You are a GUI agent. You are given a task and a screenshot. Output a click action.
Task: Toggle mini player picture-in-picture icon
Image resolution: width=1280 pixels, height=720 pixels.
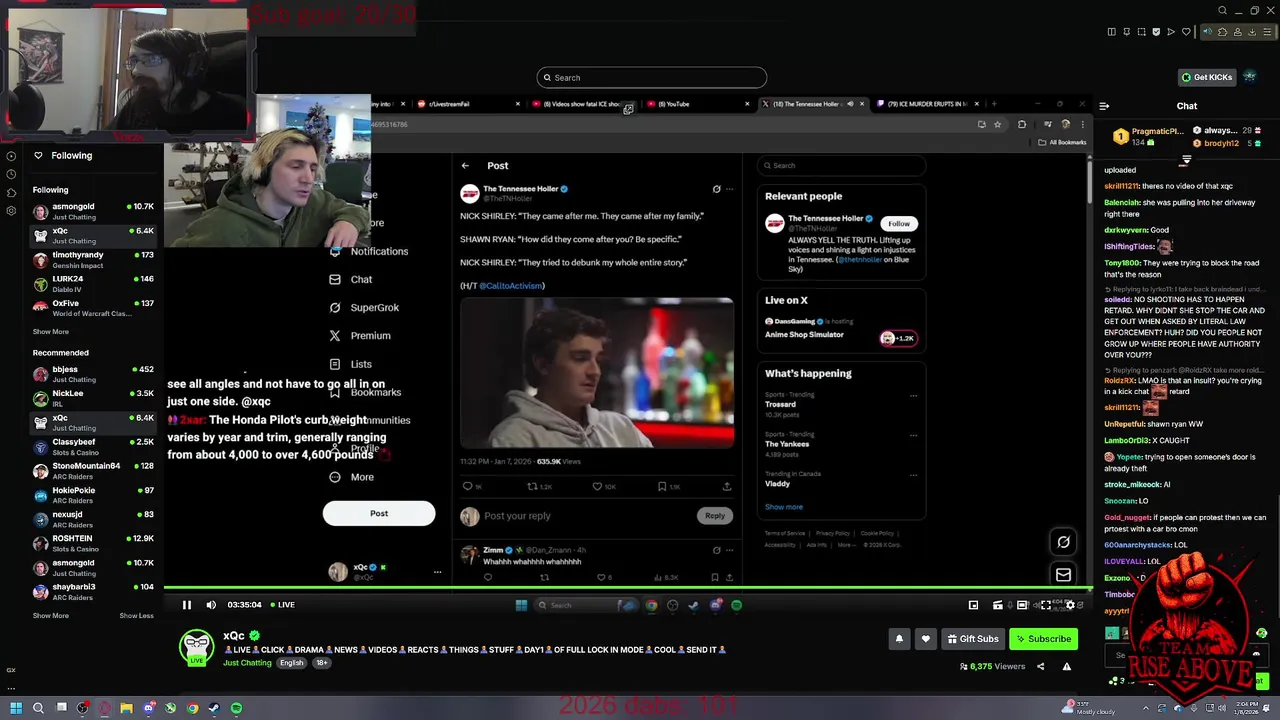(973, 604)
